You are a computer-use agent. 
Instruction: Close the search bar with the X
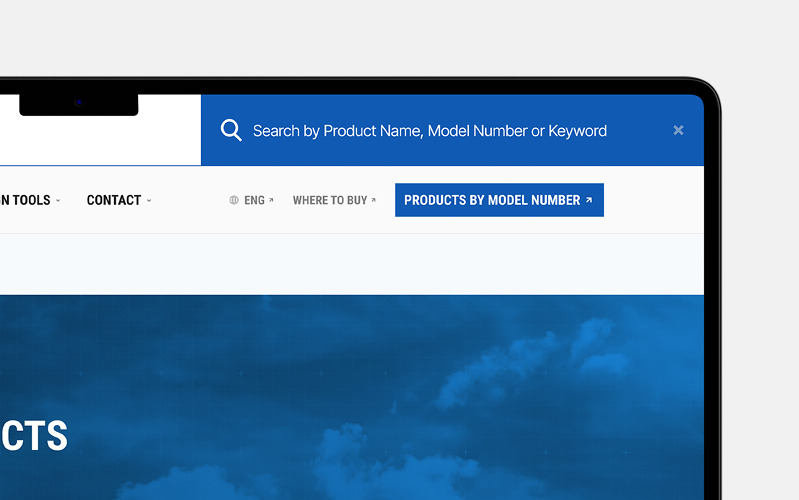pos(678,130)
